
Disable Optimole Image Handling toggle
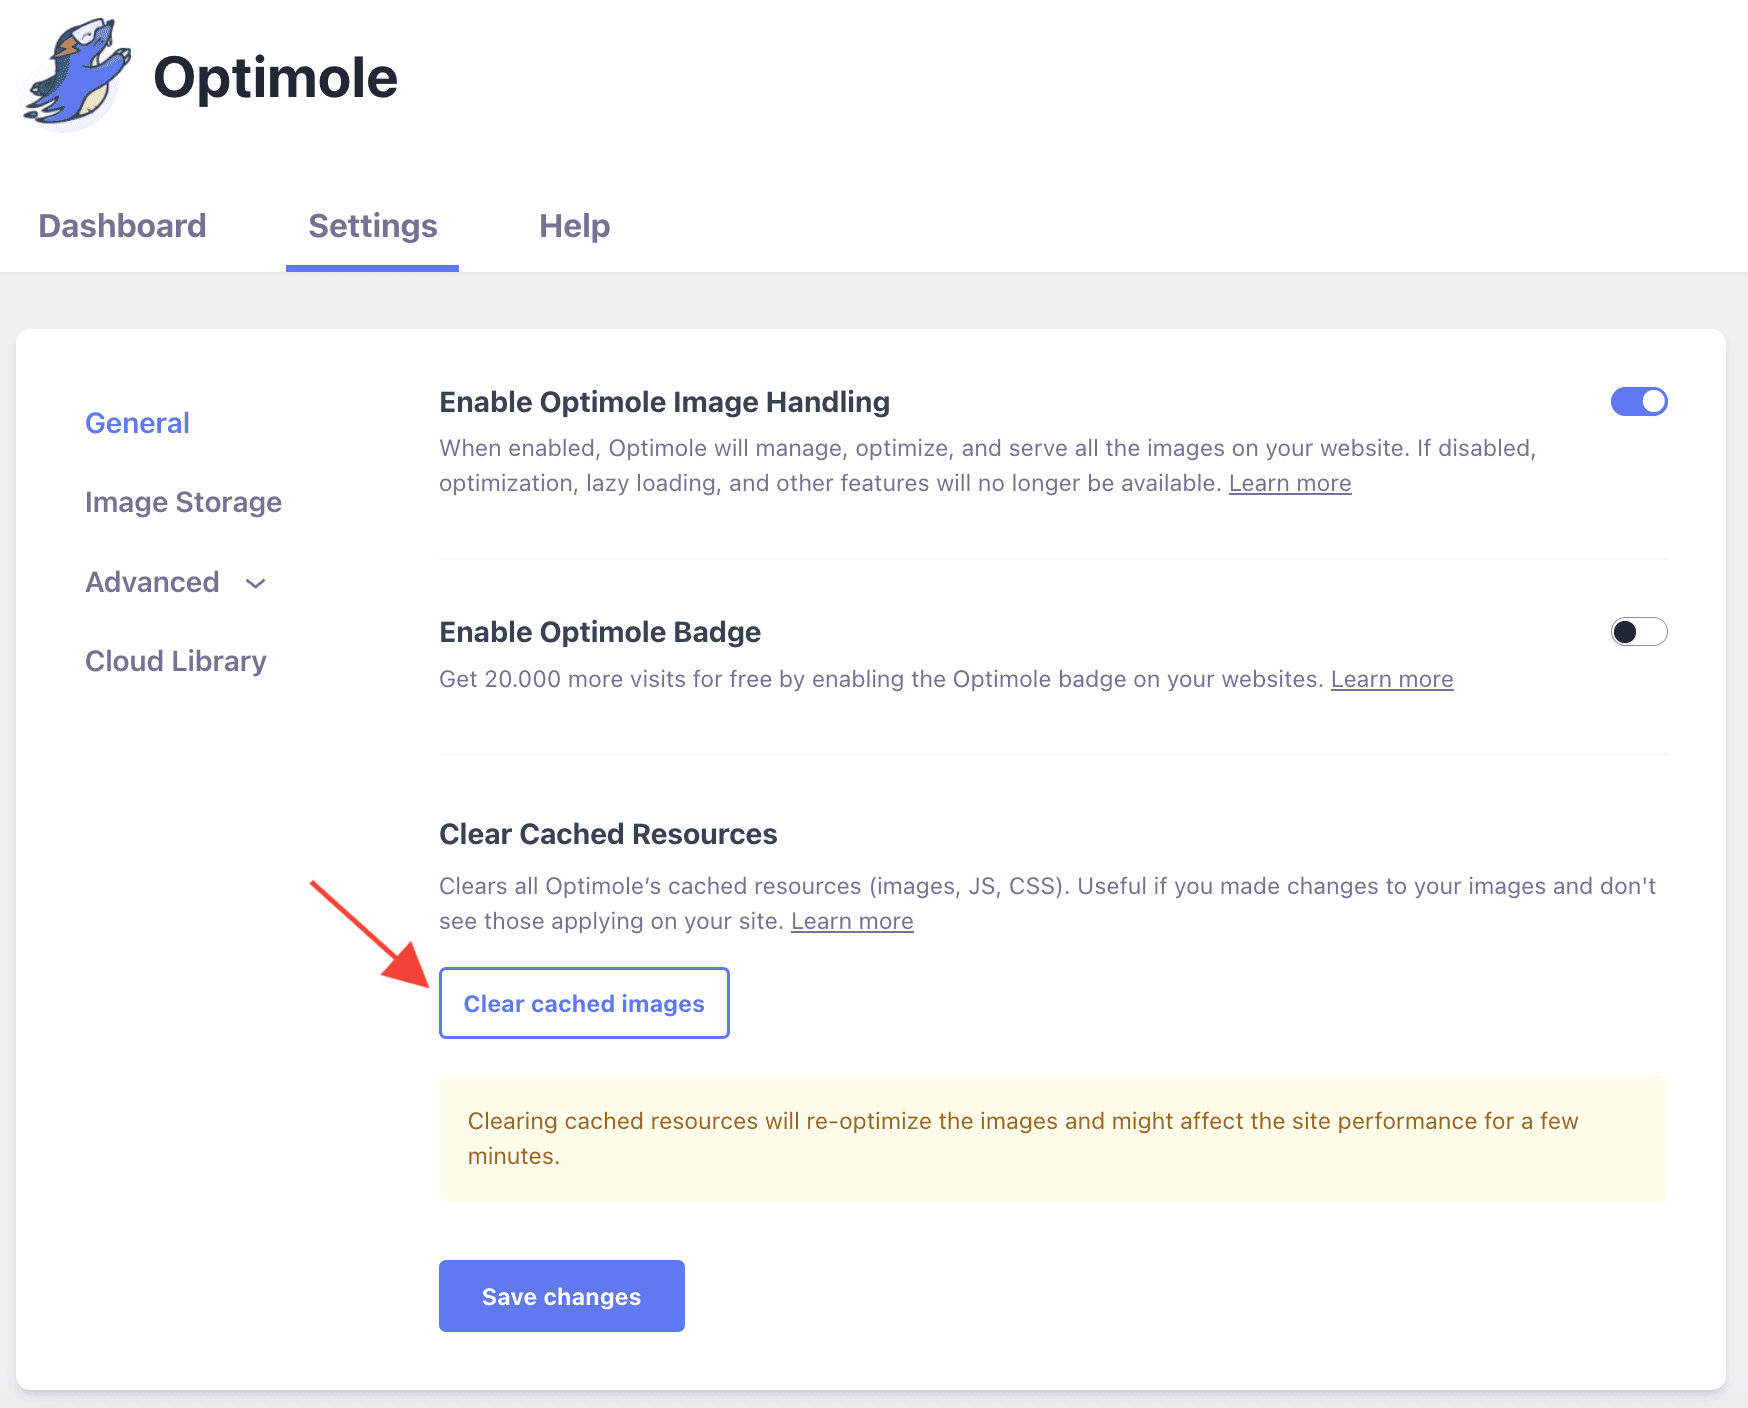point(1639,402)
